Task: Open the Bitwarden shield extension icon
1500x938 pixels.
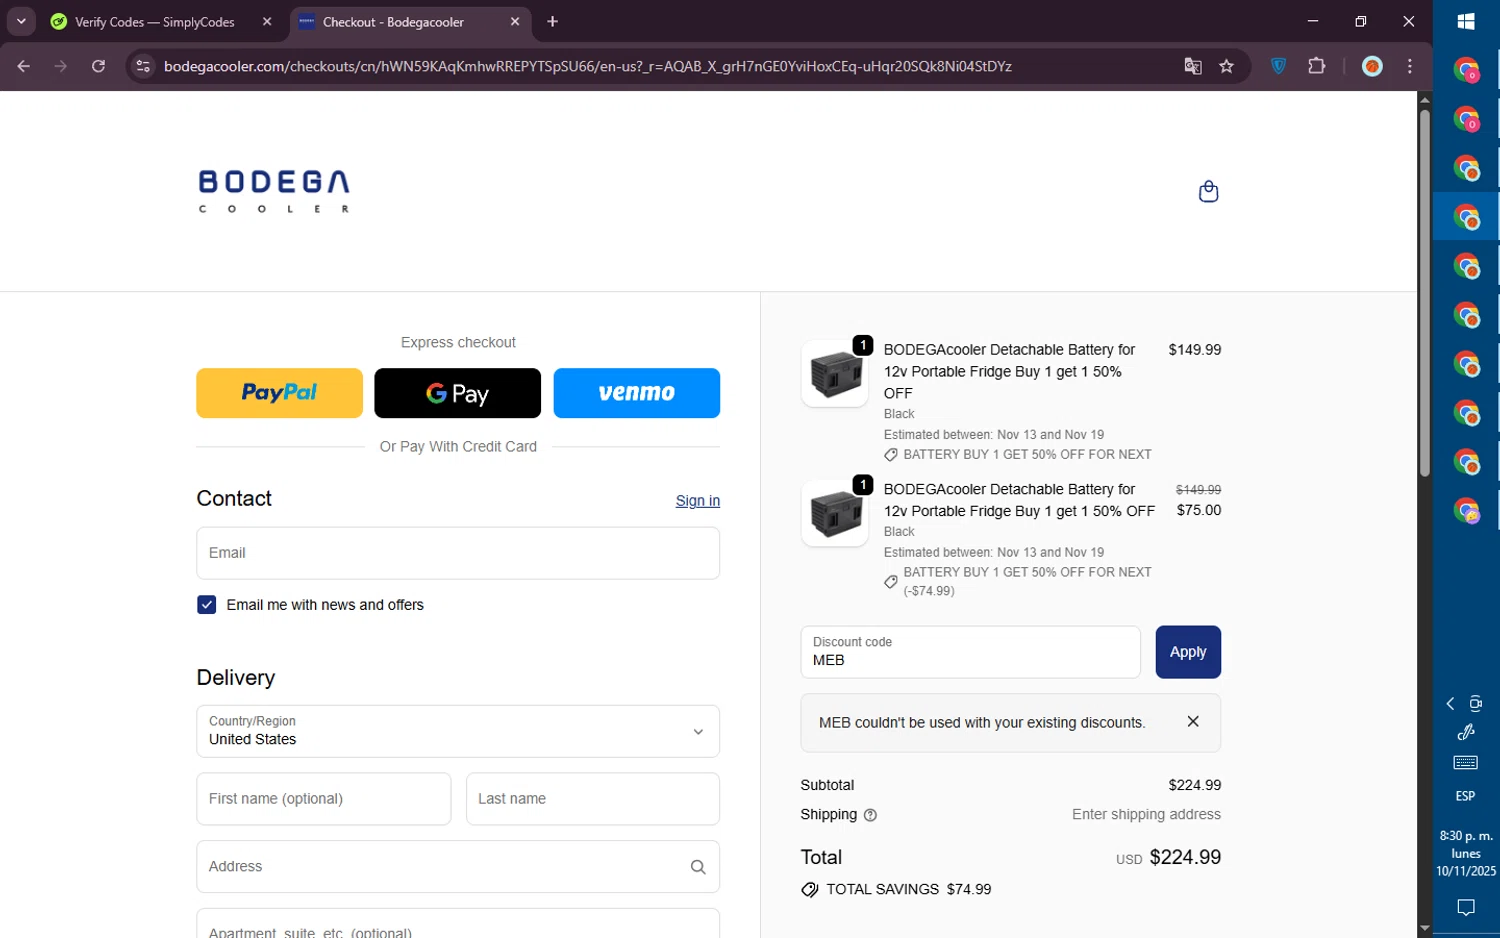Action: click(1278, 66)
